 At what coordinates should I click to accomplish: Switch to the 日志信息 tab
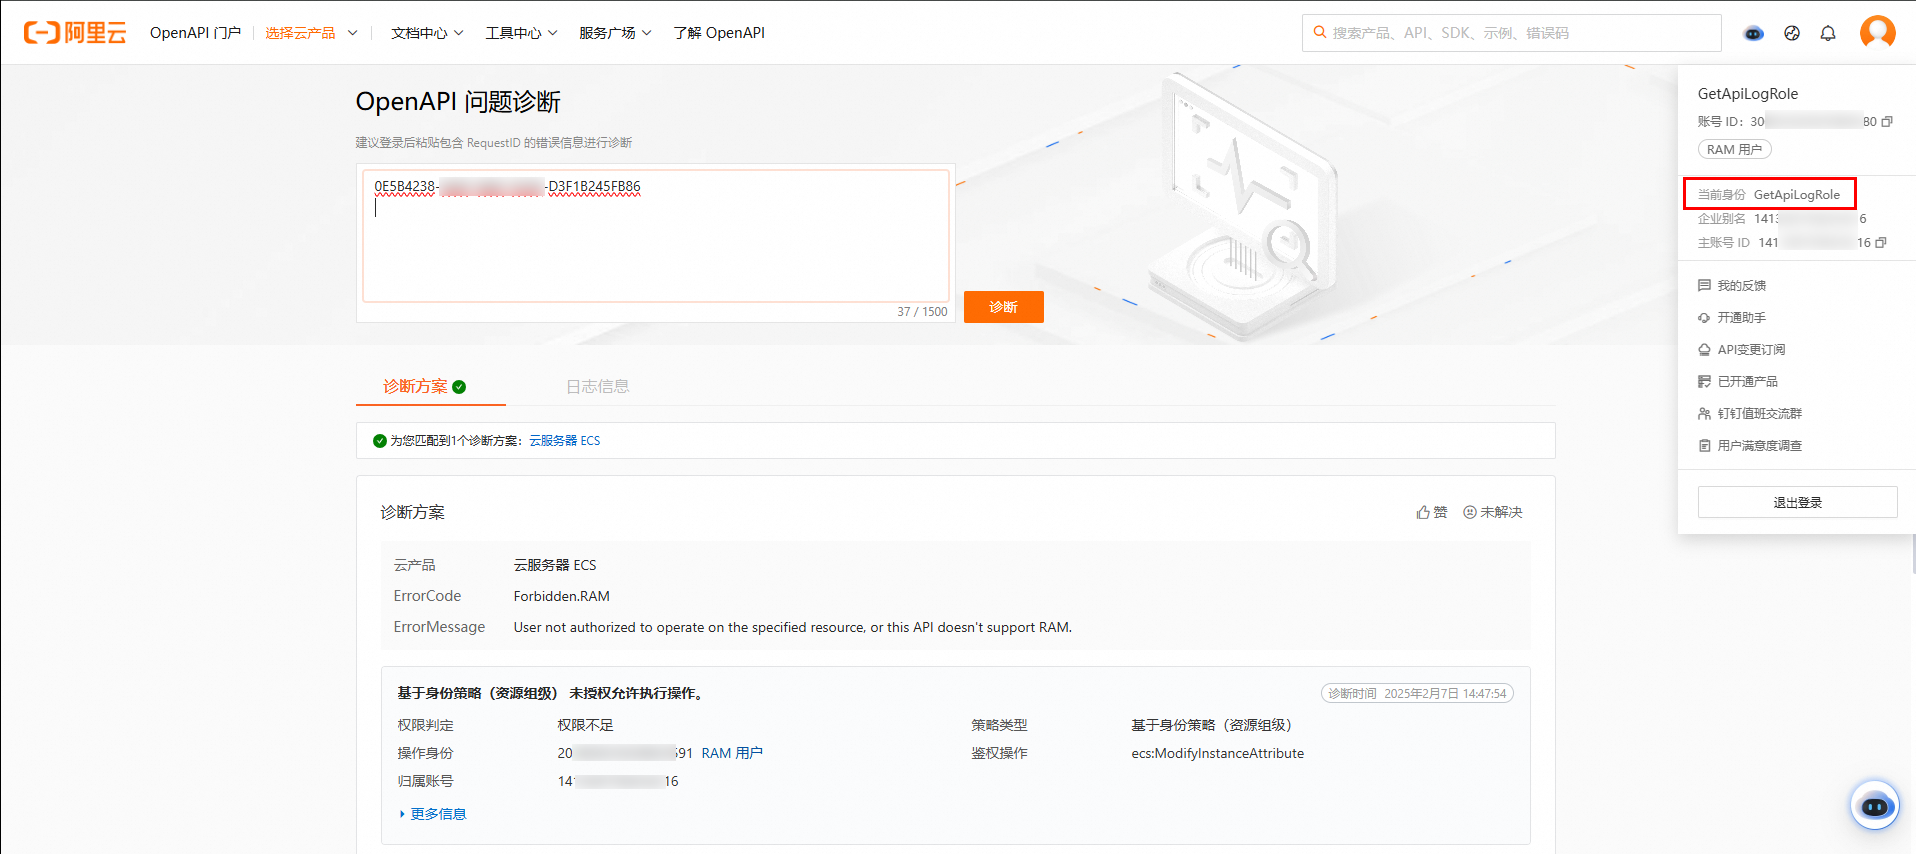[x=597, y=387]
